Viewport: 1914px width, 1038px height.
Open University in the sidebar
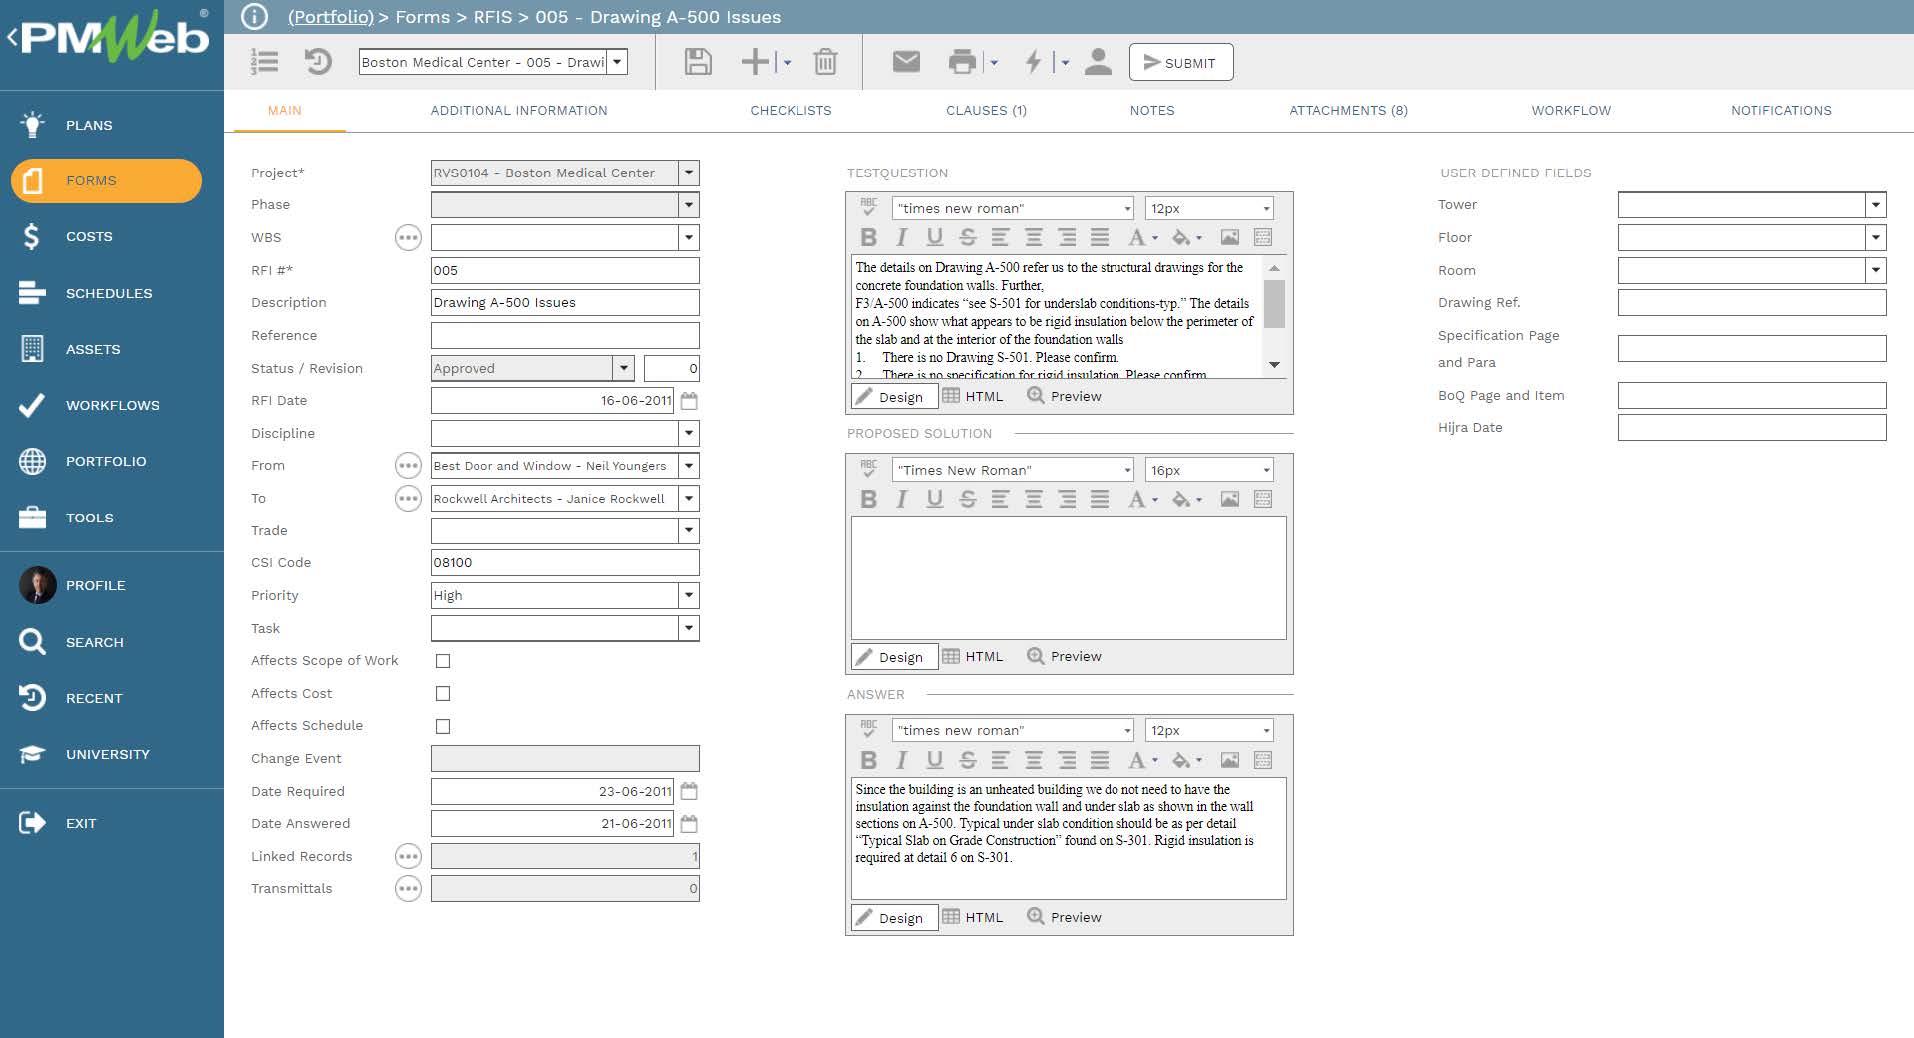(107, 754)
